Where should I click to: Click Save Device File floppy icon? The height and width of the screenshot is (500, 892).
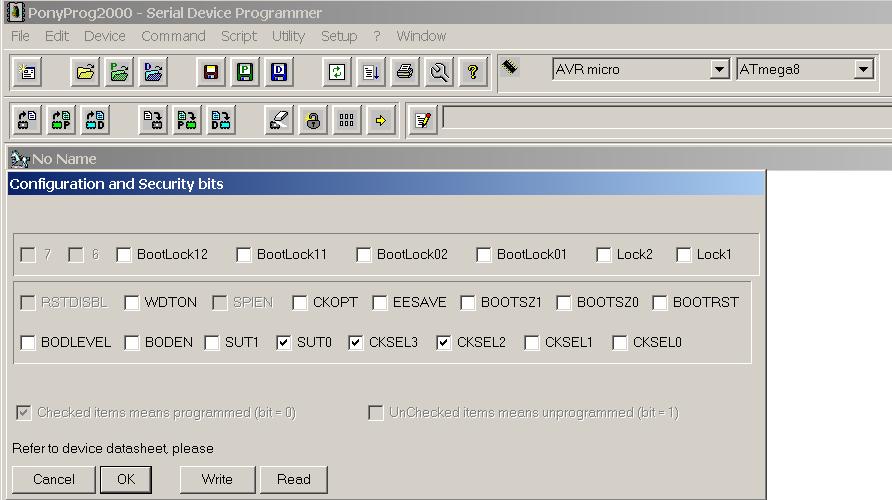pyautogui.click(x=211, y=72)
